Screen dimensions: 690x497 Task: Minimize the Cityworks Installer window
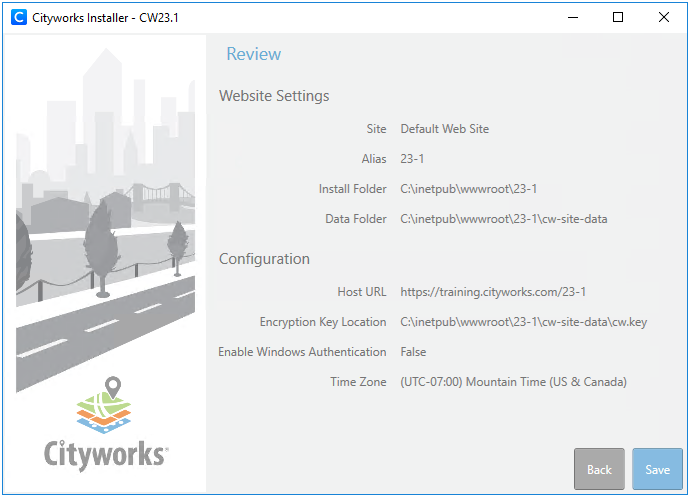[x=572, y=17]
